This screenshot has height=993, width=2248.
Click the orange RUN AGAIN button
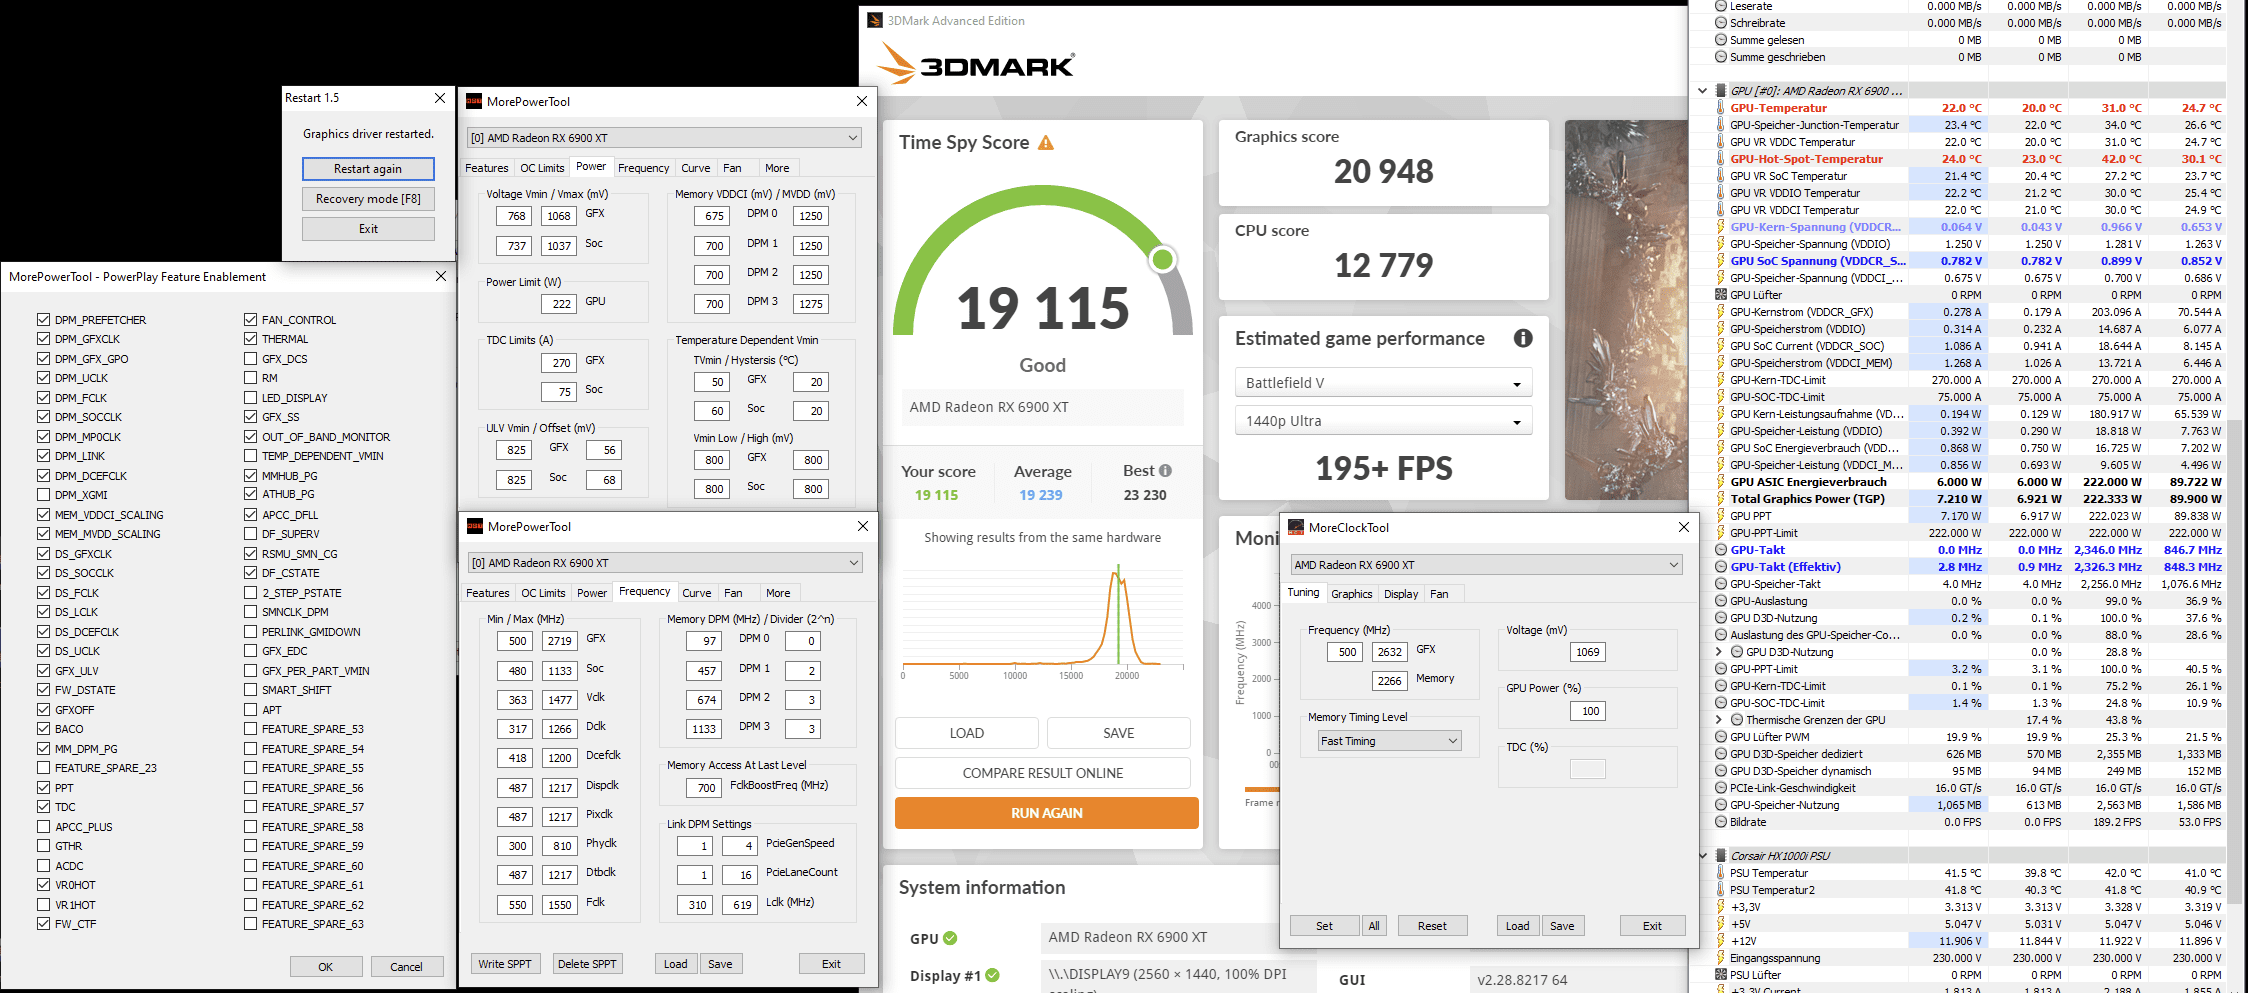1046,813
